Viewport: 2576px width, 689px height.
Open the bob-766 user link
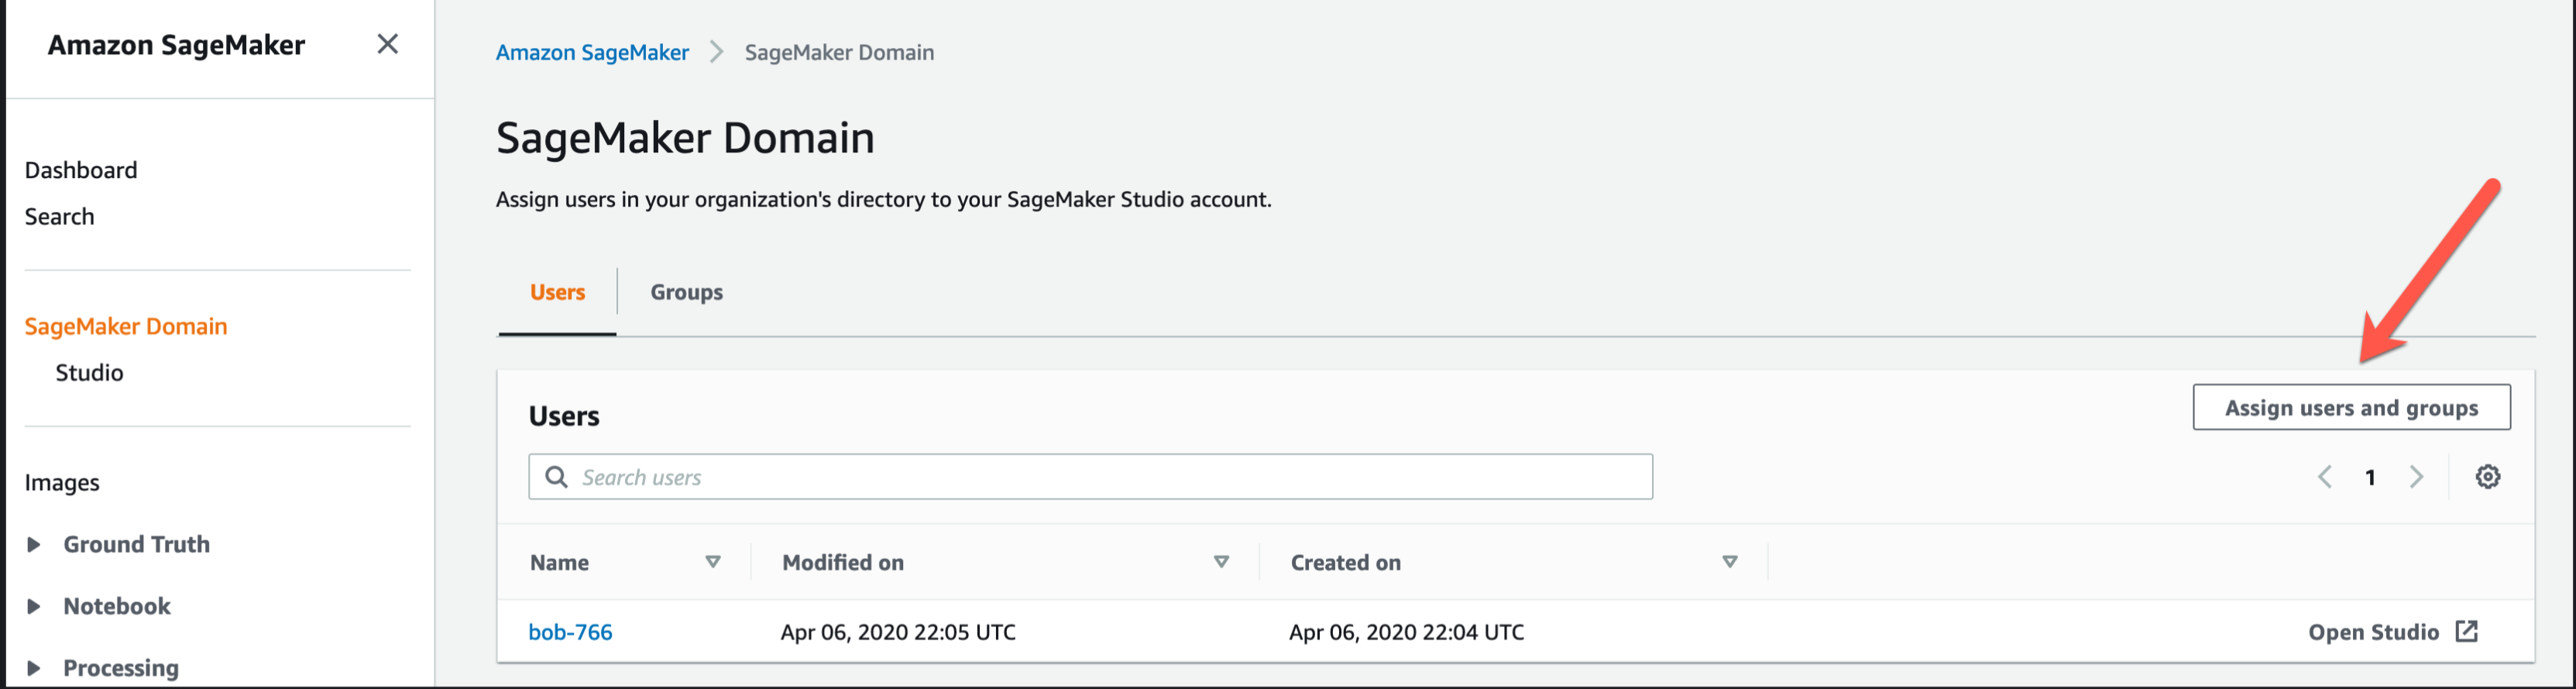coord(570,632)
